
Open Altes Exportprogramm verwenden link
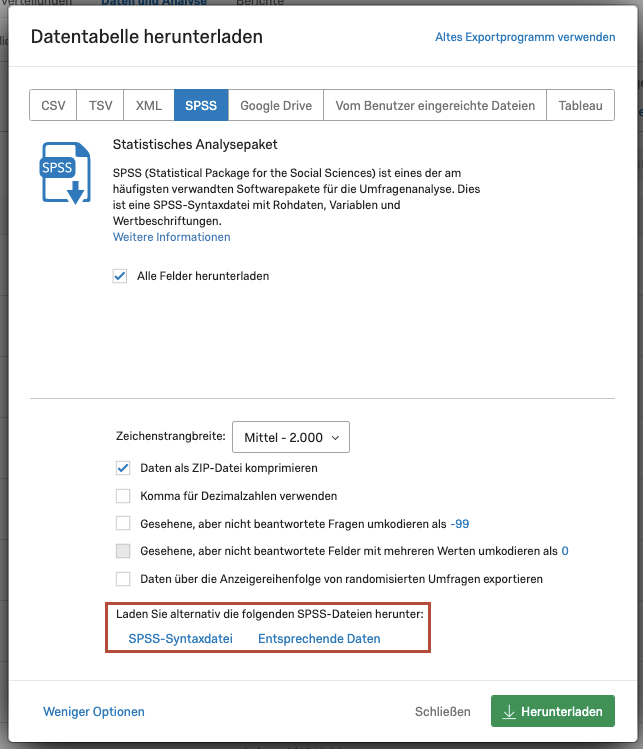[x=525, y=37]
